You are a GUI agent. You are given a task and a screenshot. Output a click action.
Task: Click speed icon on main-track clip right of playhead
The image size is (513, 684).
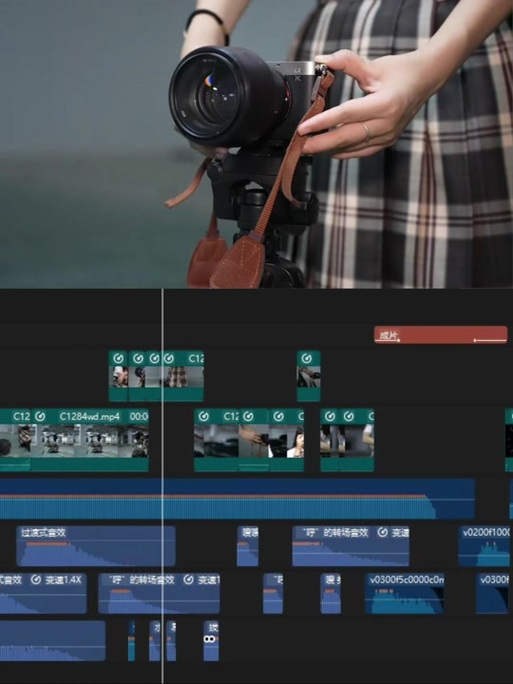point(204,417)
